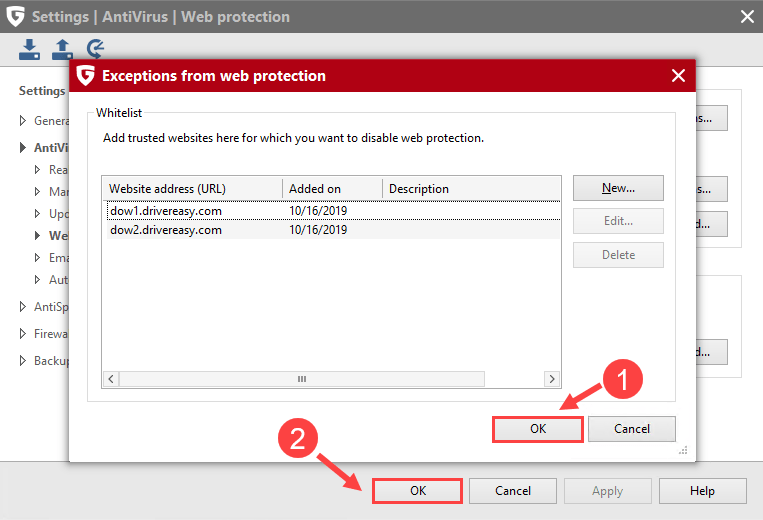Click the reset settings arrow icon
763x520 pixels.
96,48
